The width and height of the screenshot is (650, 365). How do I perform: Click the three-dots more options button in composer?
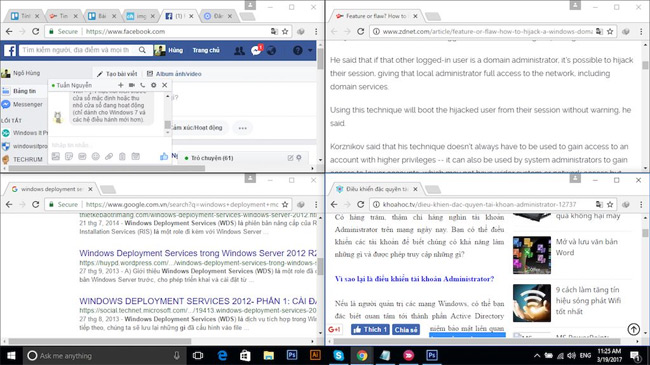[x=243, y=128]
